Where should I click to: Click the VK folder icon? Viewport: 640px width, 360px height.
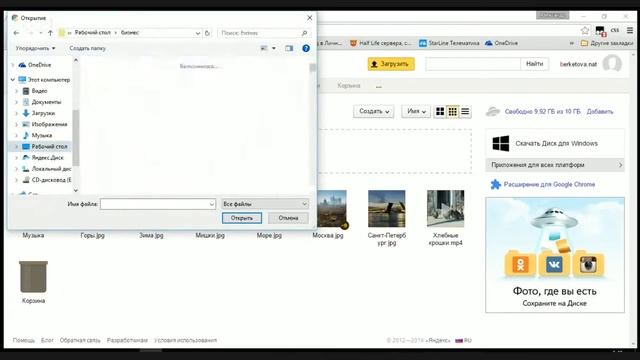pos(554,264)
